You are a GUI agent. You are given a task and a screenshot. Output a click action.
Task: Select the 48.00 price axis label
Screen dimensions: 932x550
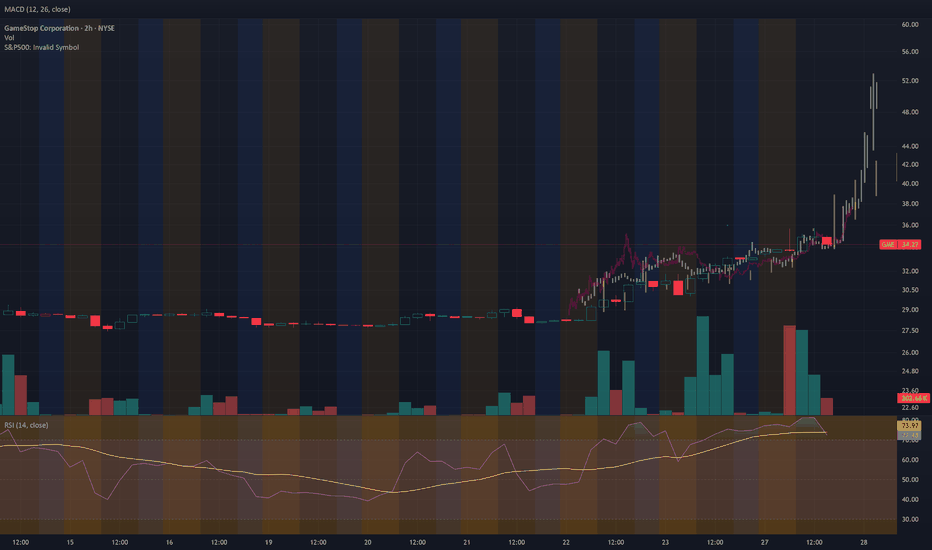[x=909, y=112]
